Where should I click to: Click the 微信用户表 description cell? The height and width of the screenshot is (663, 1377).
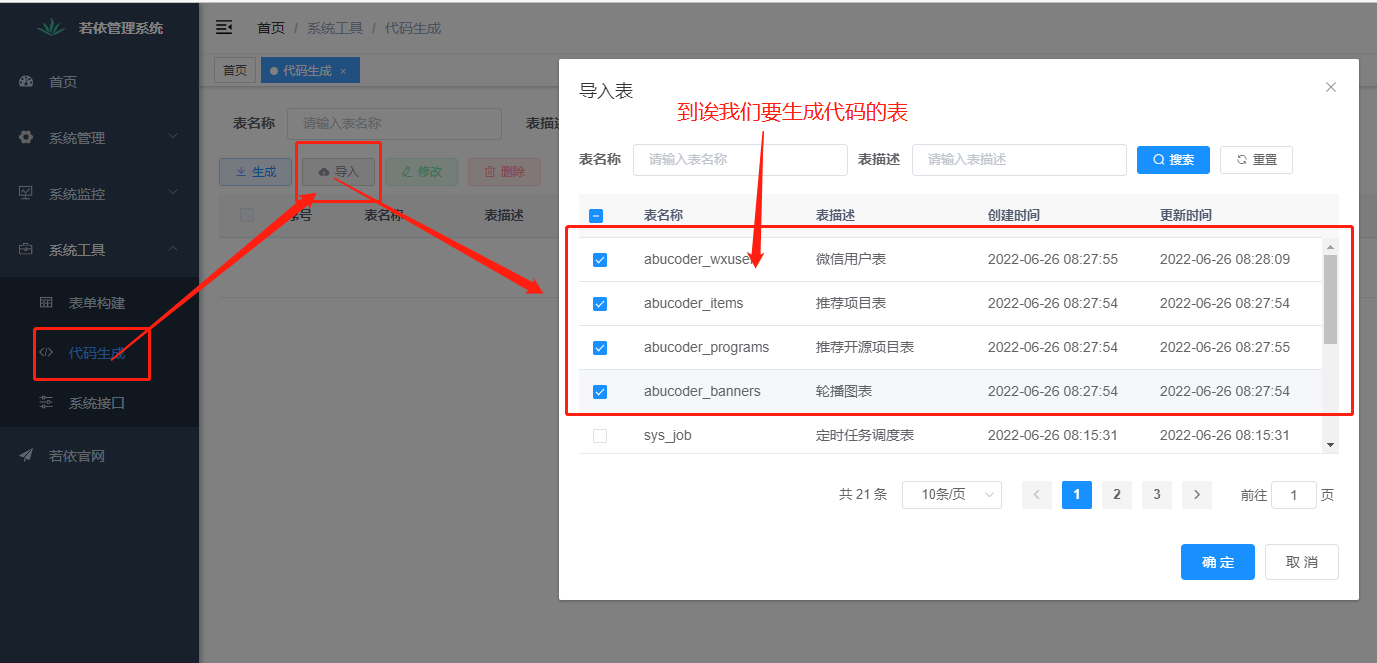tap(851, 260)
